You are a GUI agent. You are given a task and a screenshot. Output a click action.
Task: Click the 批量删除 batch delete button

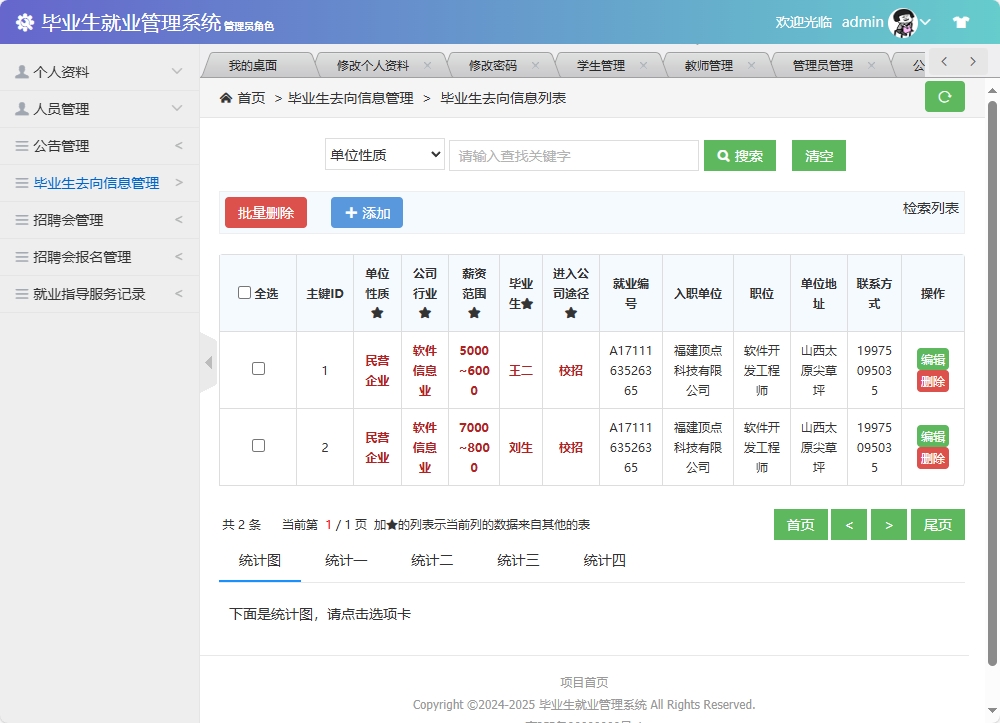(265, 213)
